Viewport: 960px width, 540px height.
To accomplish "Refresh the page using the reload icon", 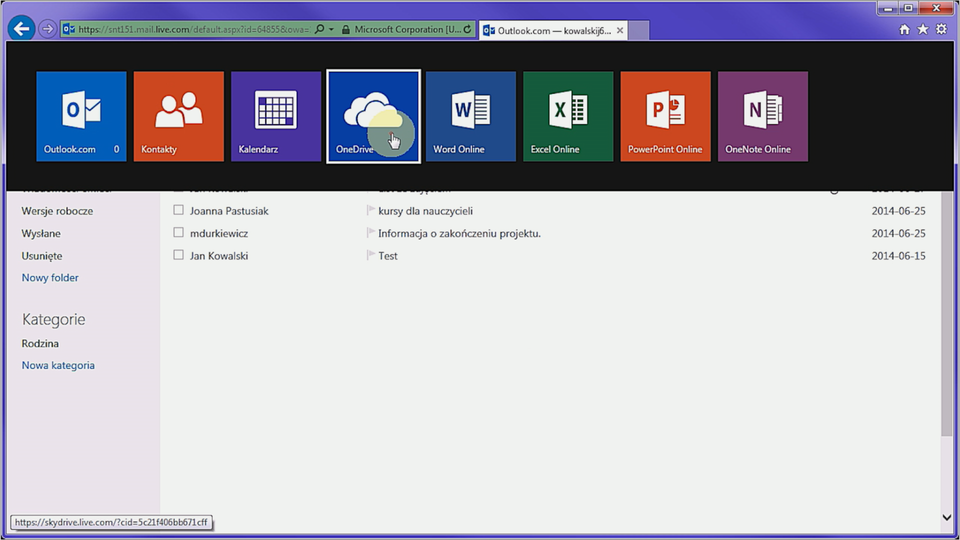I will tap(468, 29).
